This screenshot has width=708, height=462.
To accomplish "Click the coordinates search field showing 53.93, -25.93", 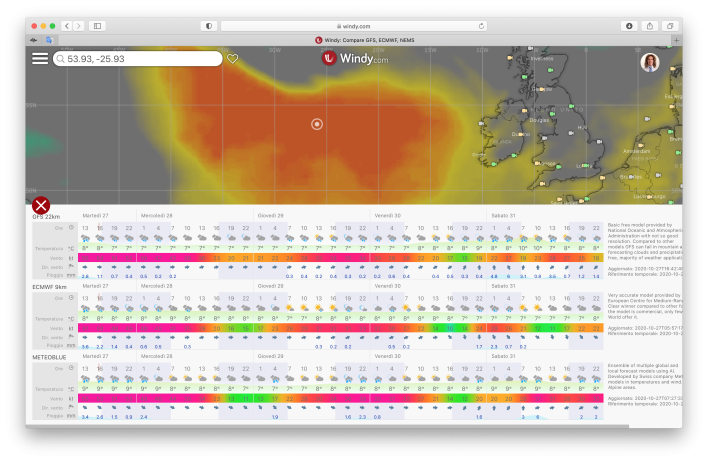I will pos(138,59).
